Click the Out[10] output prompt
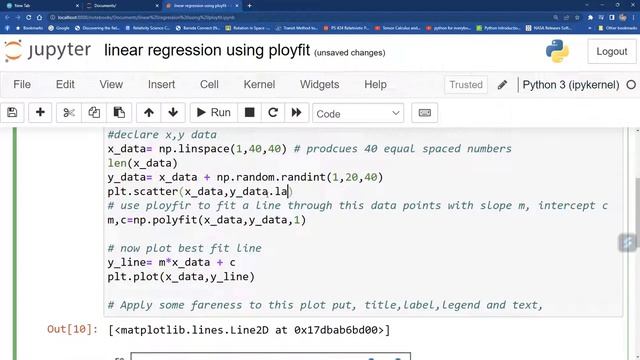The height and width of the screenshot is (360, 640). (72, 329)
